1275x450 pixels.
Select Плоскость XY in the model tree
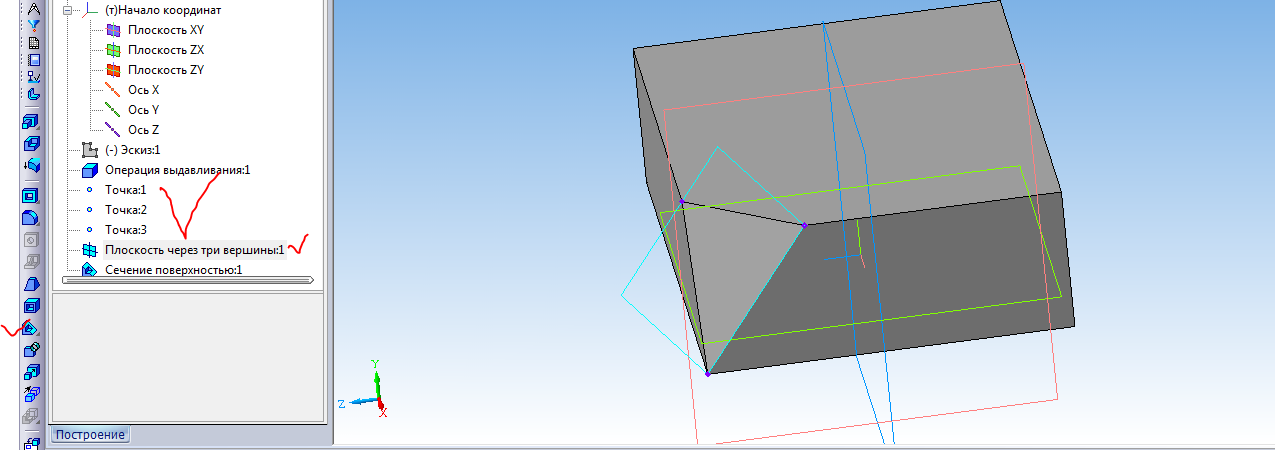(x=166, y=30)
